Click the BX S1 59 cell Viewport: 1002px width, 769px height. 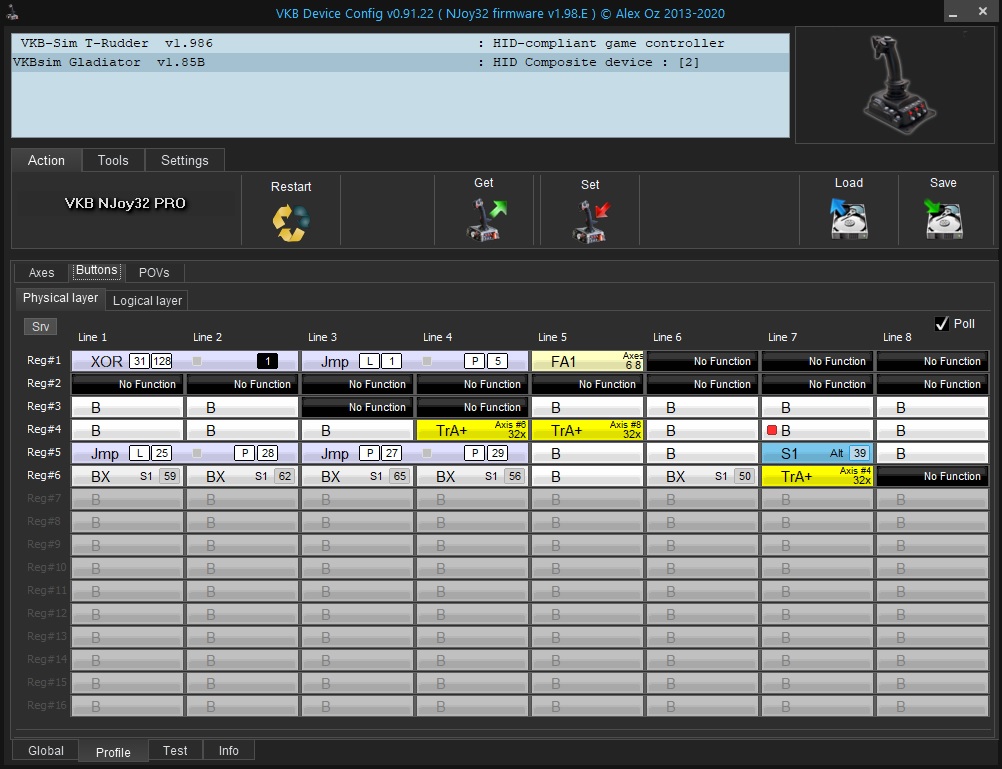point(128,476)
